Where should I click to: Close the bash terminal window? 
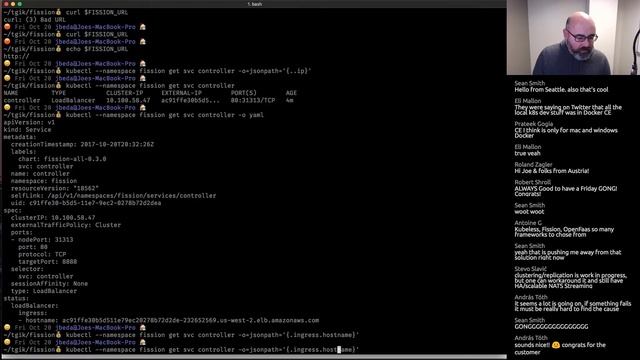click(x=6, y=4)
